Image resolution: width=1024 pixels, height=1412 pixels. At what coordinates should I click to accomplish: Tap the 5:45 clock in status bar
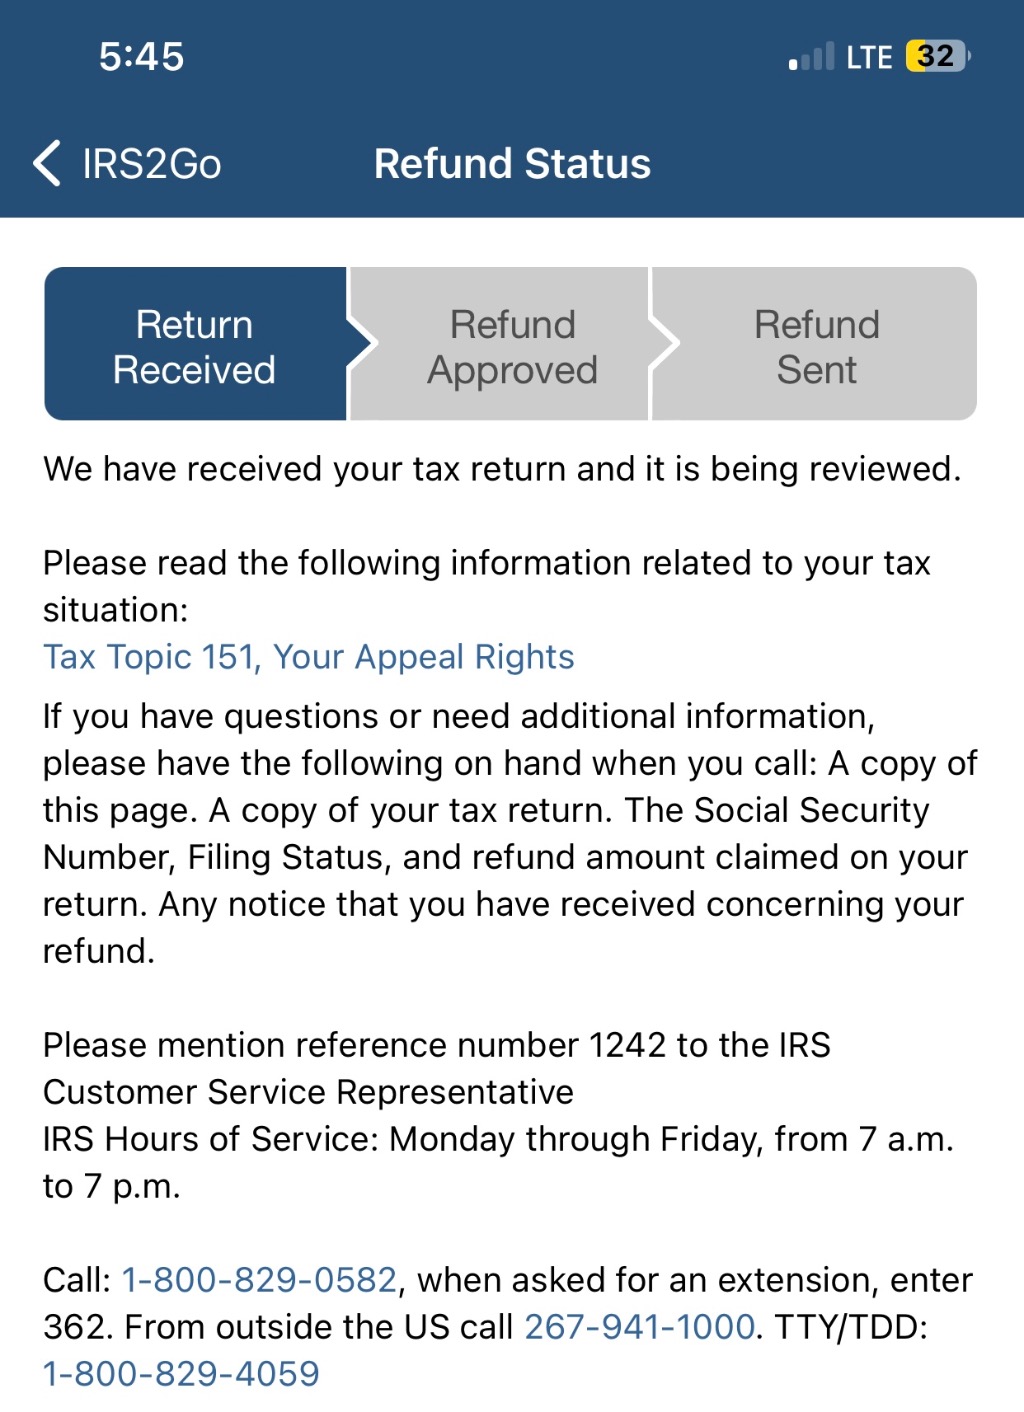[141, 57]
